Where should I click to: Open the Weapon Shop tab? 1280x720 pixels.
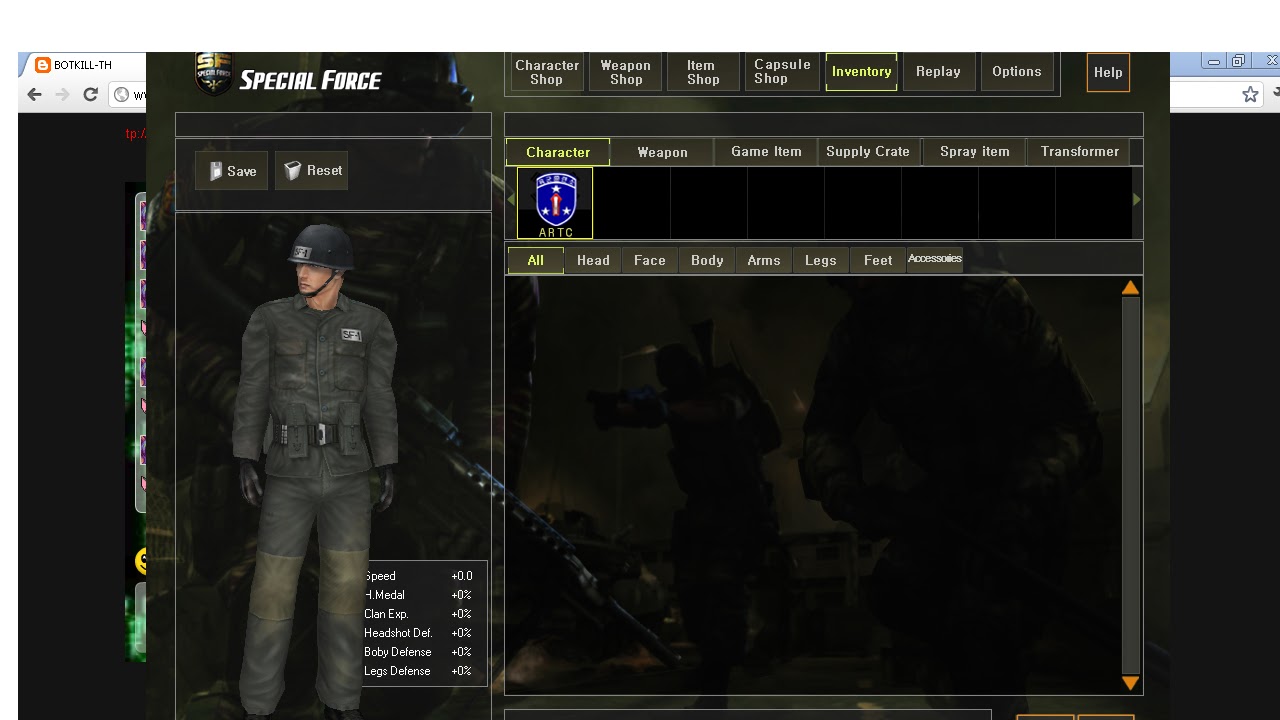[x=625, y=72]
